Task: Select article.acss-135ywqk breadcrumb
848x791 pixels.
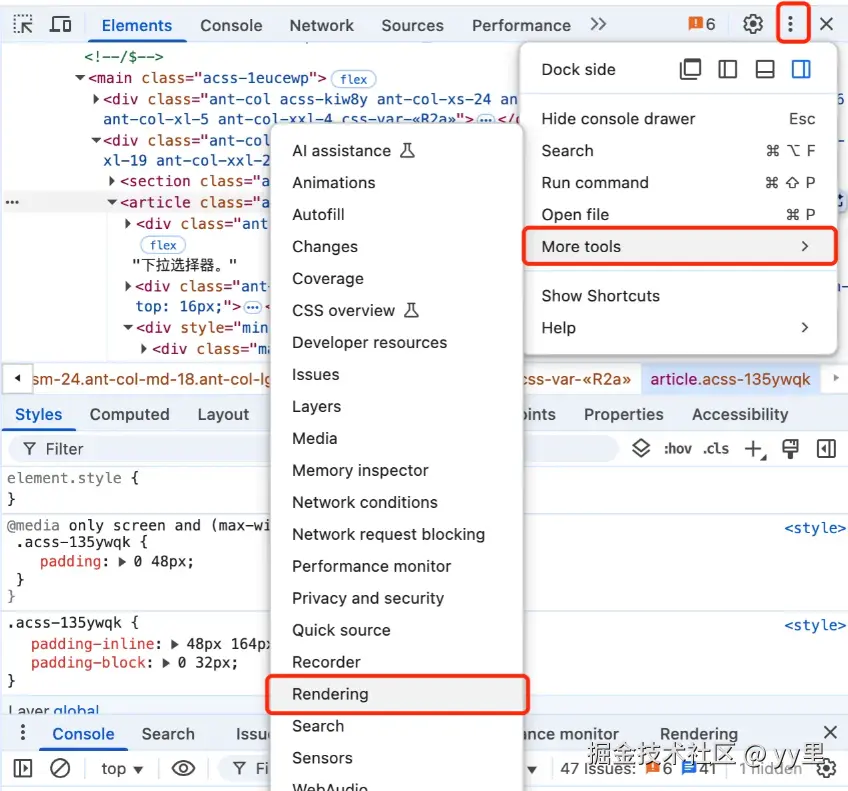Action: tap(730, 379)
